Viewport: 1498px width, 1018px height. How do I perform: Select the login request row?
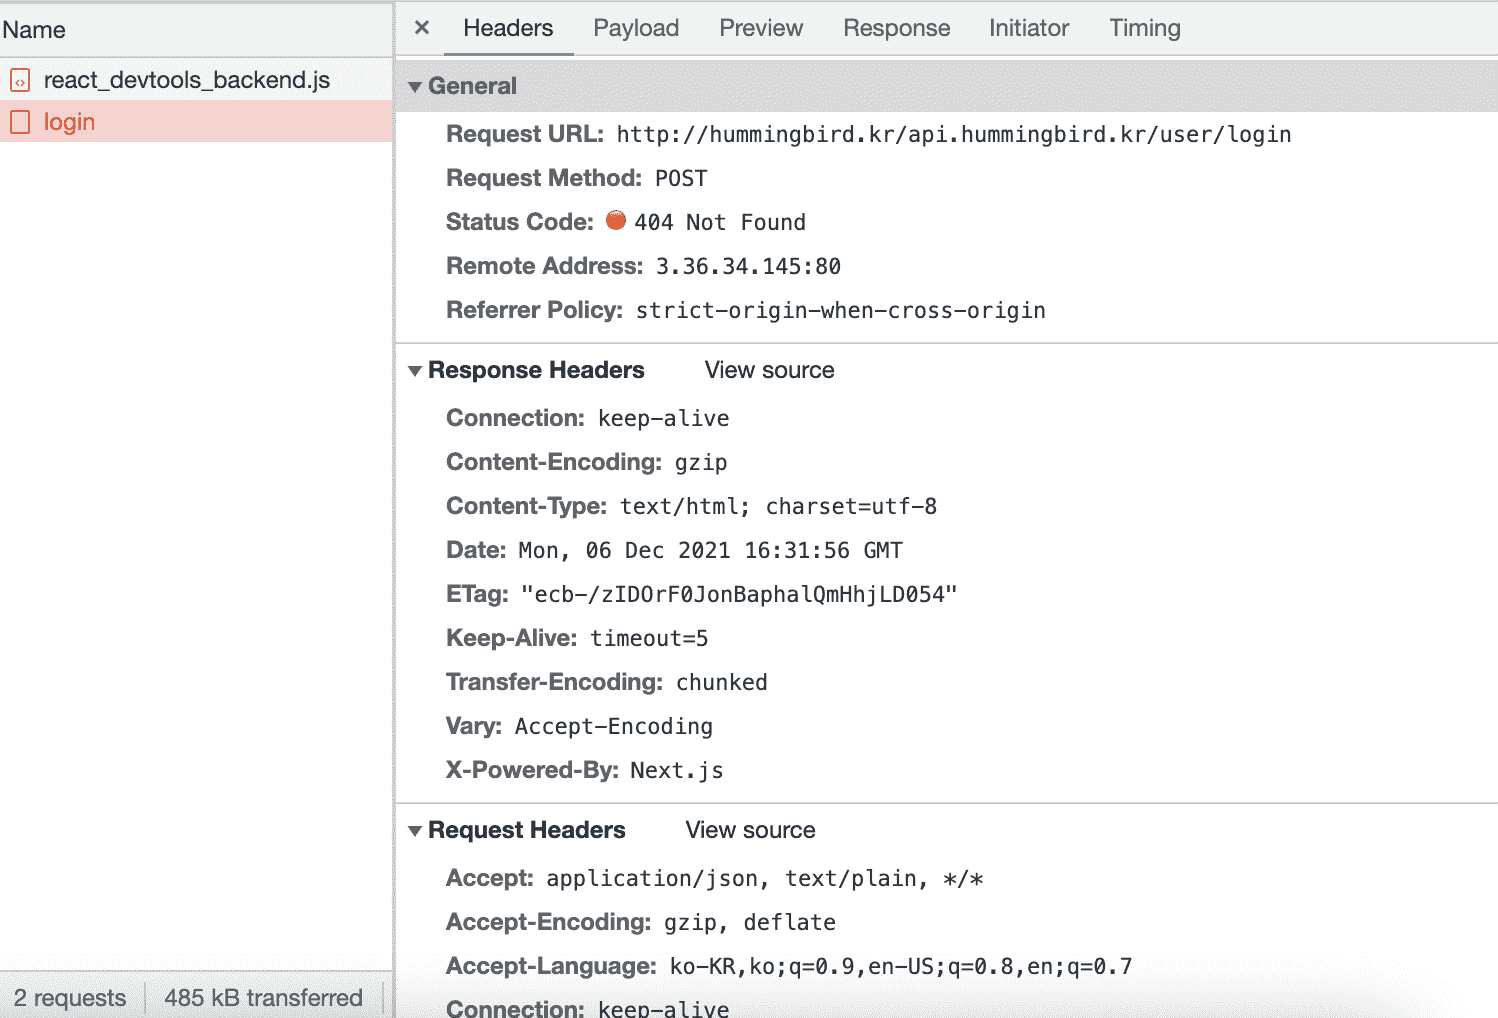click(x=200, y=122)
